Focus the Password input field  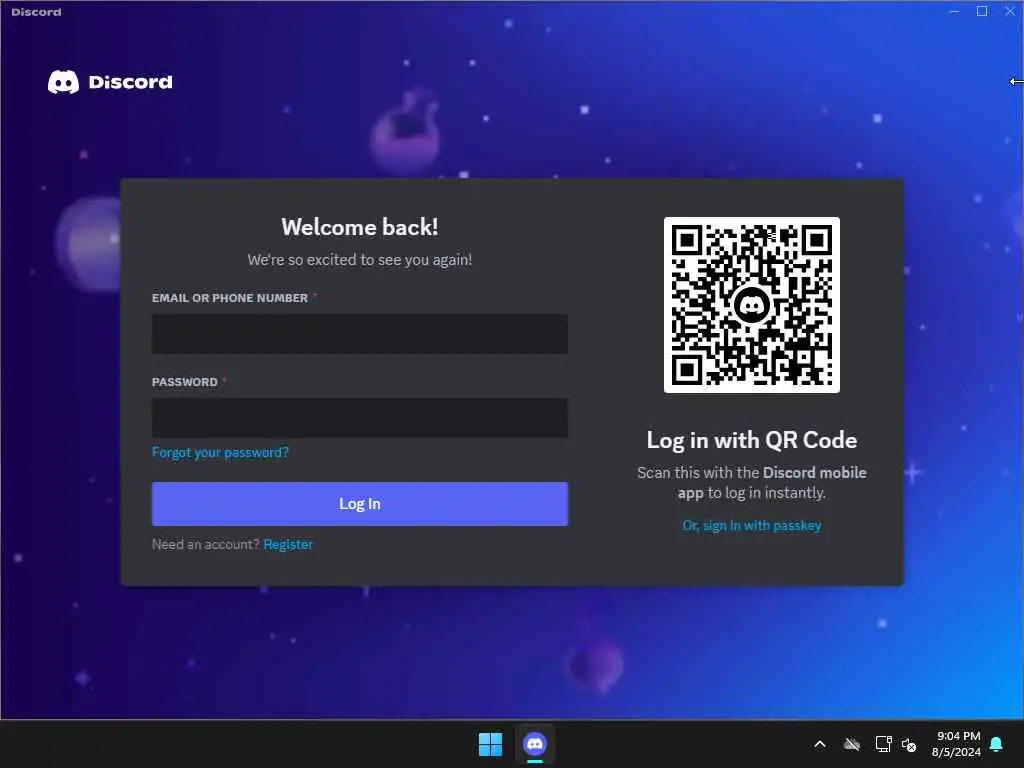pyautogui.click(x=360, y=418)
